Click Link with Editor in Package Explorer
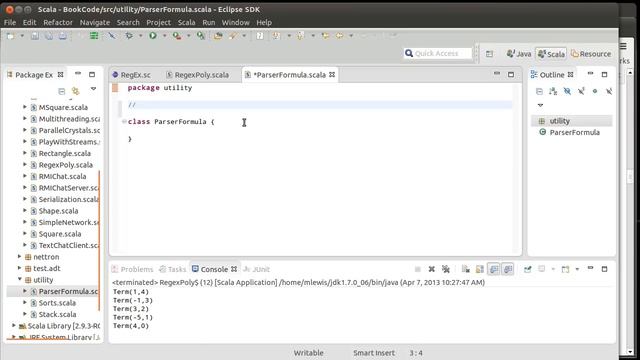The width and height of the screenshot is (640, 360). (76, 91)
